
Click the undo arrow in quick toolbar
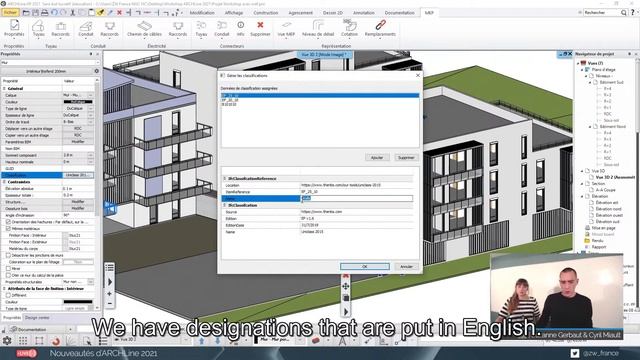click(54, 13)
